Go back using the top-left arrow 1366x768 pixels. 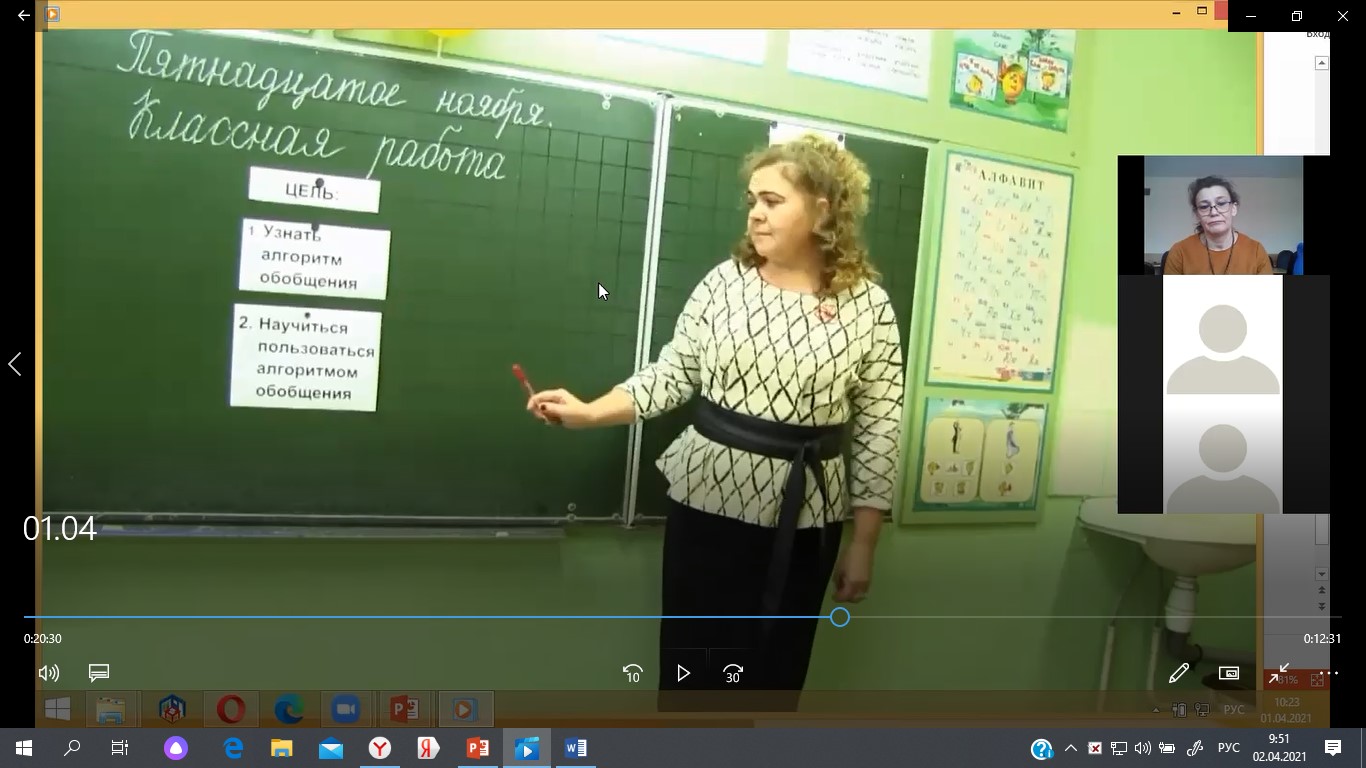click(x=24, y=15)
